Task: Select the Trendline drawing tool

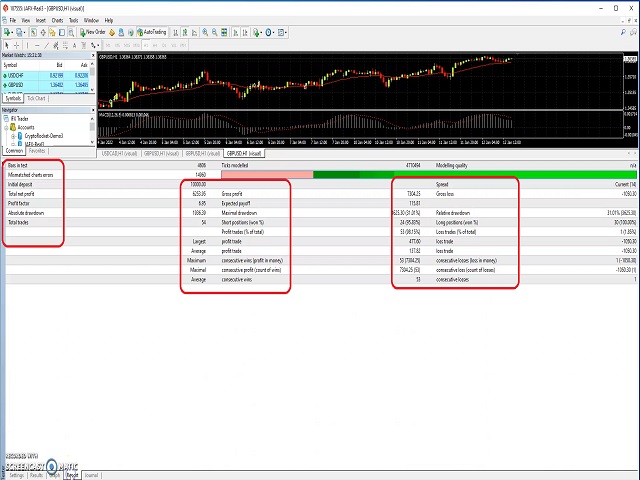Action: pos(46,45)
